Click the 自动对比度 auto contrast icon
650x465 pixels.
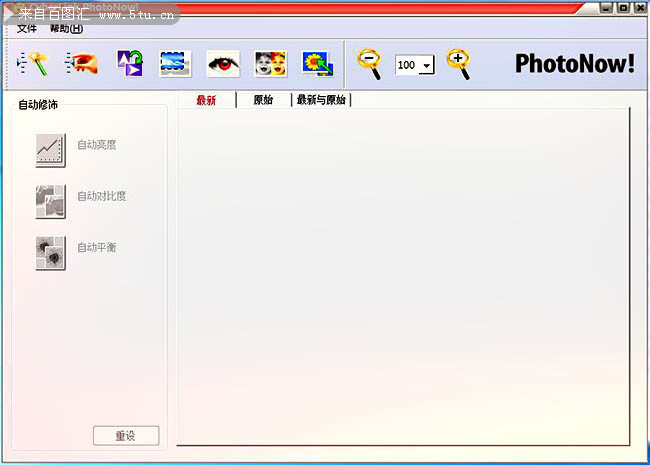[x=50, y=201]
